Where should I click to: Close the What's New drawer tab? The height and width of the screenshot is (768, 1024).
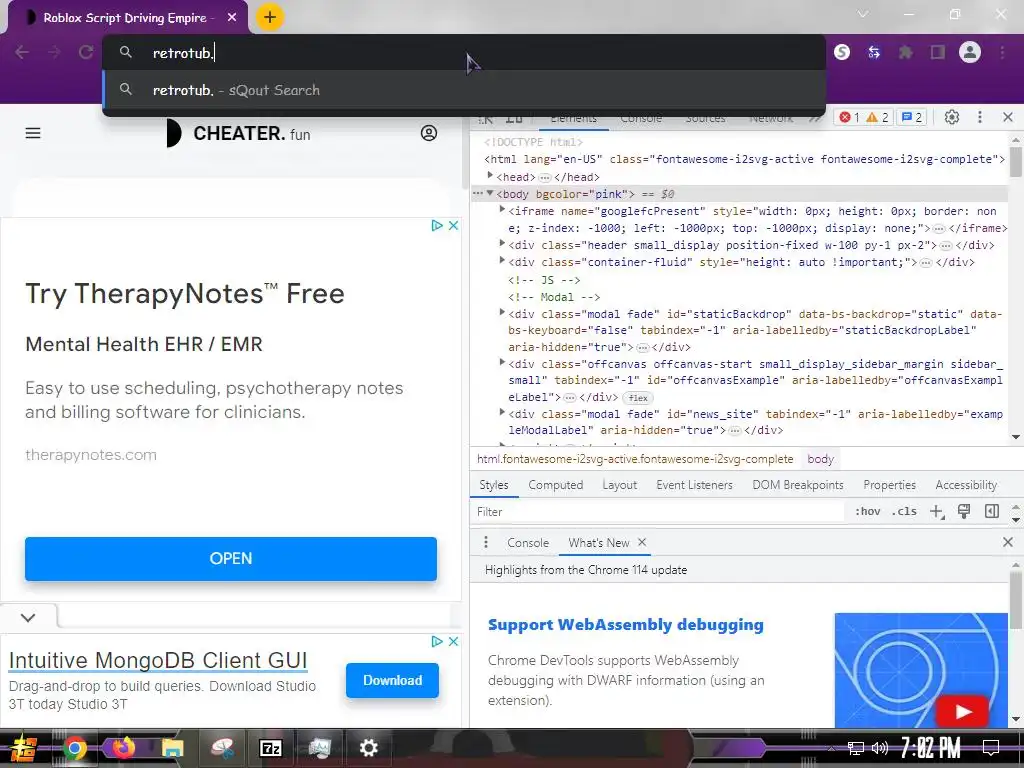click(x=642, y=542)
